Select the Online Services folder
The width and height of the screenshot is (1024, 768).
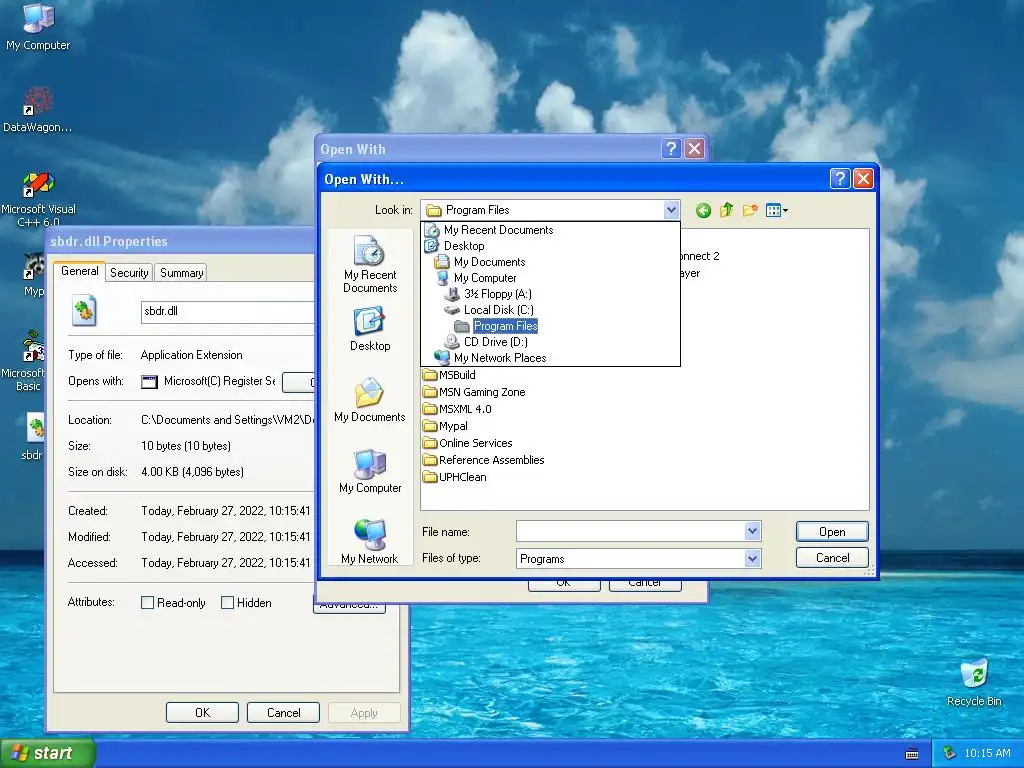coord(467,443)
